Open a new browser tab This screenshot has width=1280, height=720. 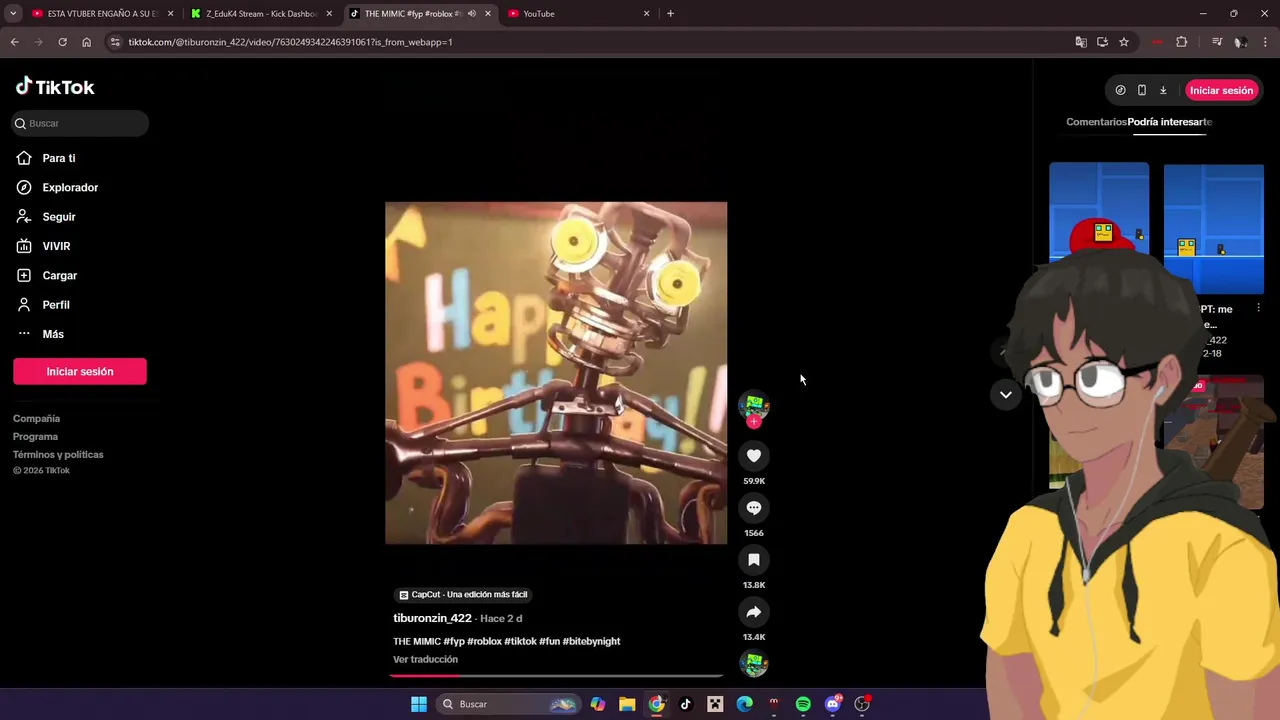tap(670, 14)
